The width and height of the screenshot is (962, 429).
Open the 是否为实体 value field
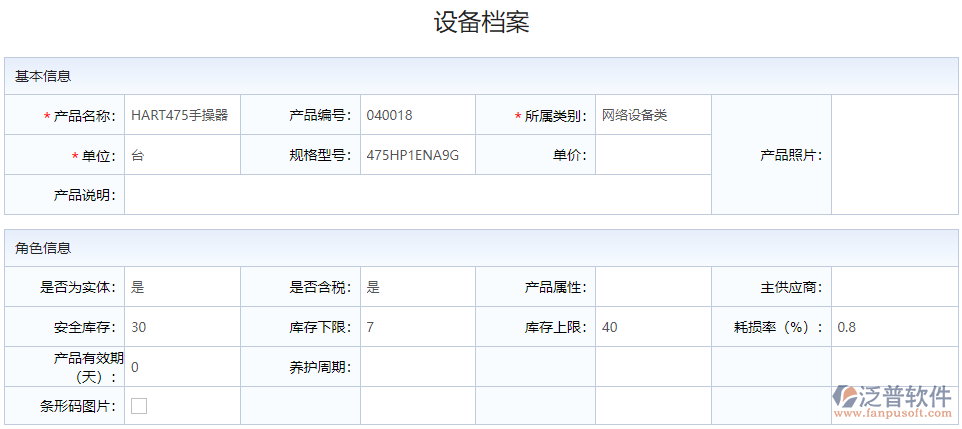coord(182,287)
